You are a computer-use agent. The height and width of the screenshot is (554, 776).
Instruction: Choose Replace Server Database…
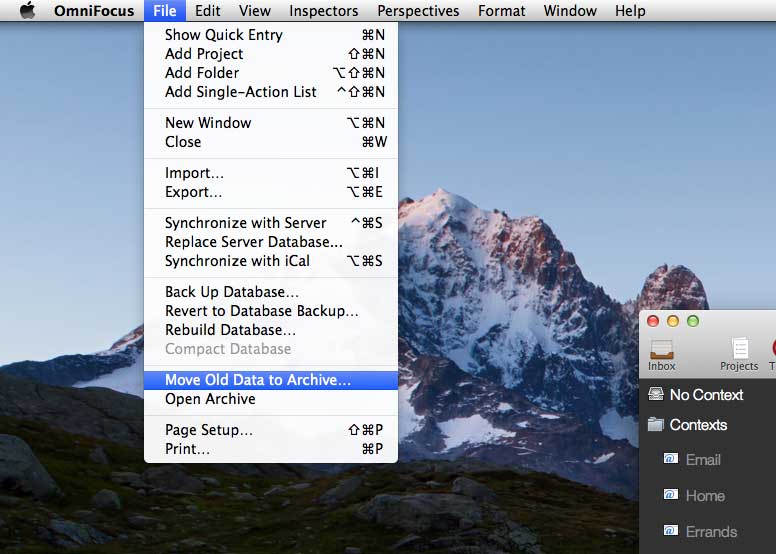coord(271,242)
